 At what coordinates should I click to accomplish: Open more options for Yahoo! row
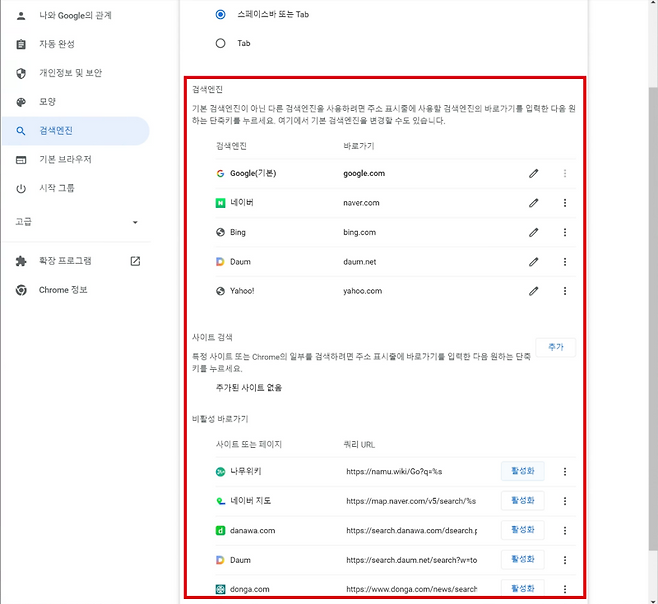pyautogui.click(x=565, y=291)
